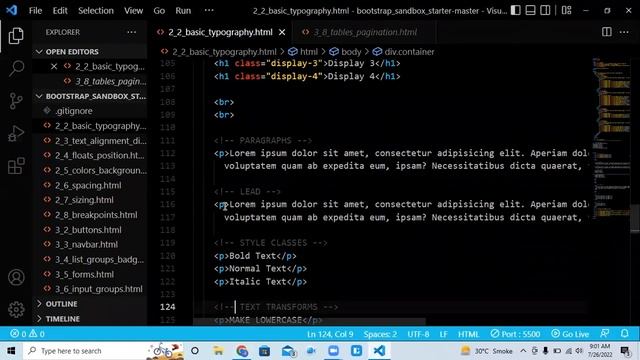The width and height of the screenshot is (640, 360).
Task: Click the horizontal editor scrollbar
Action: (309, 322)
